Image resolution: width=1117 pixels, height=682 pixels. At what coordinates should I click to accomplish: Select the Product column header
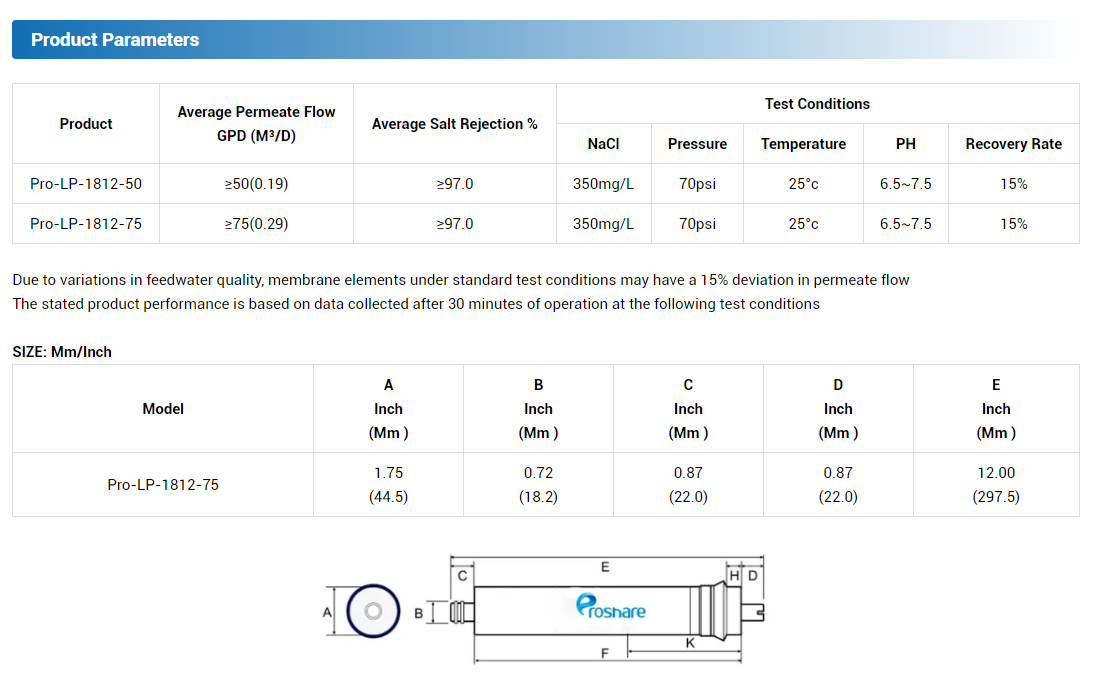[x=86, y=124]
